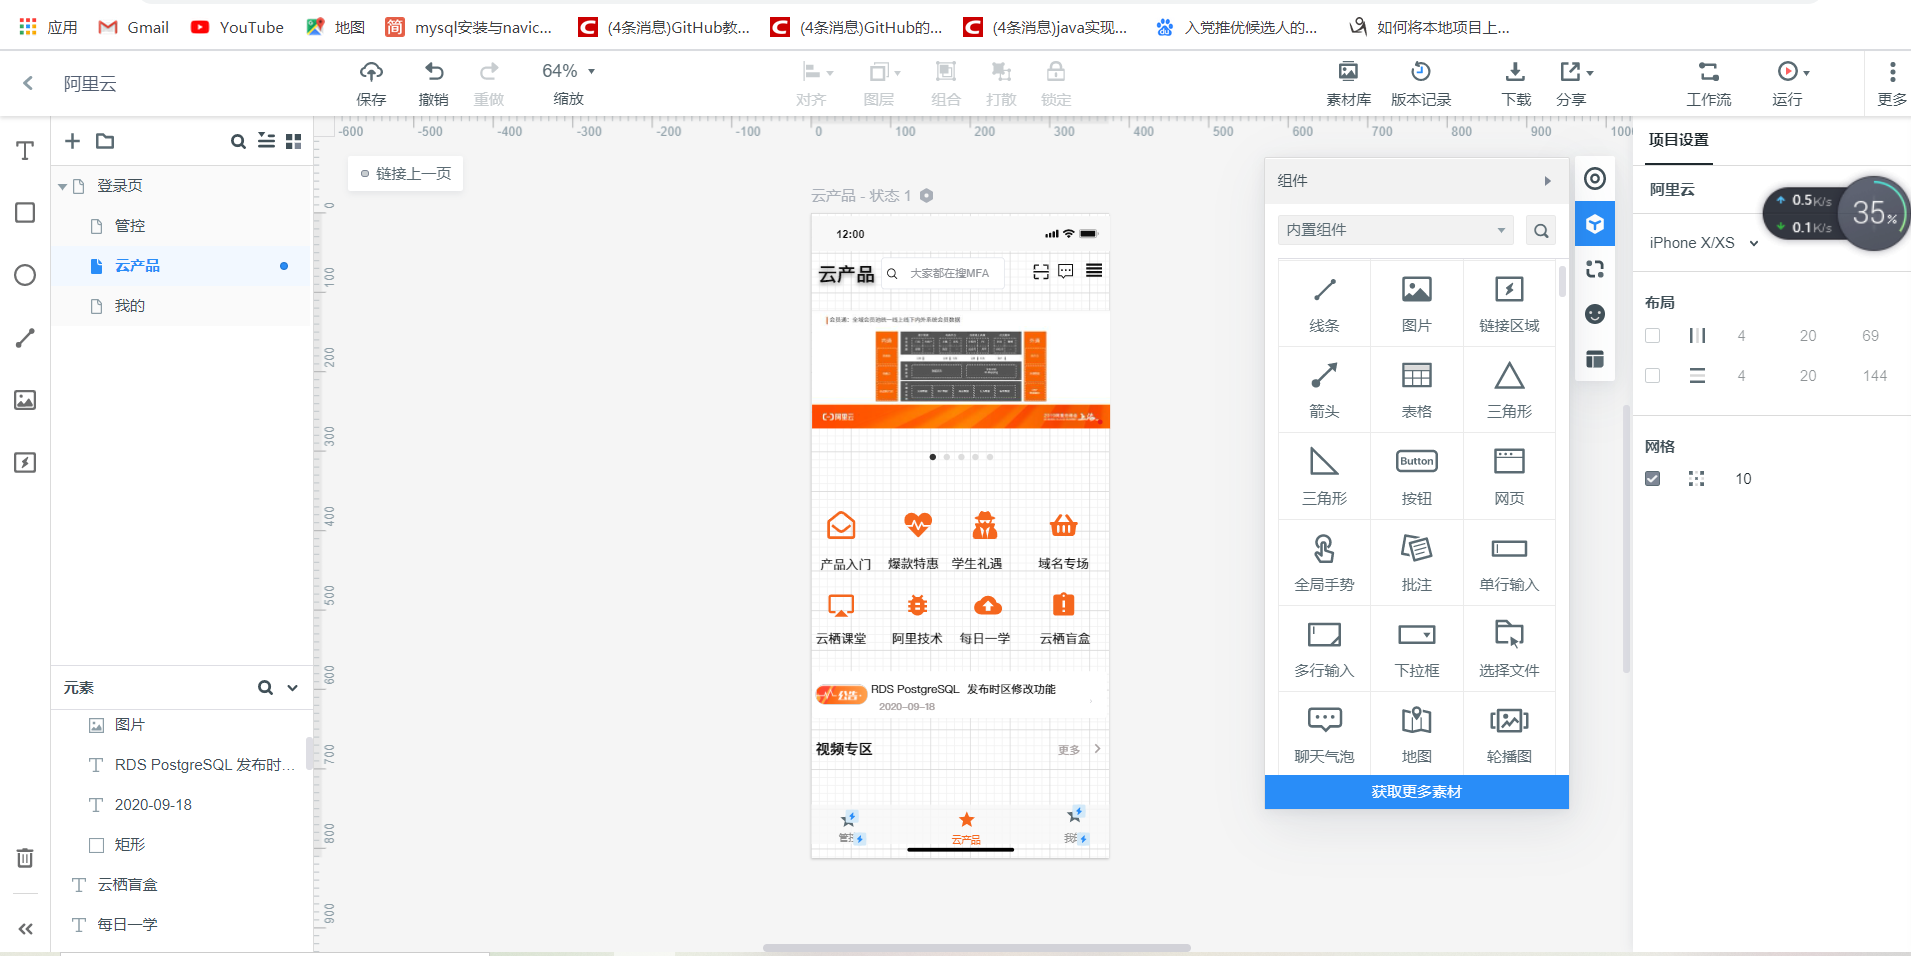Select the link hotspot tool in left toolbar
The width and height of the screenshot is (1911, 956).
pos(25,462)
